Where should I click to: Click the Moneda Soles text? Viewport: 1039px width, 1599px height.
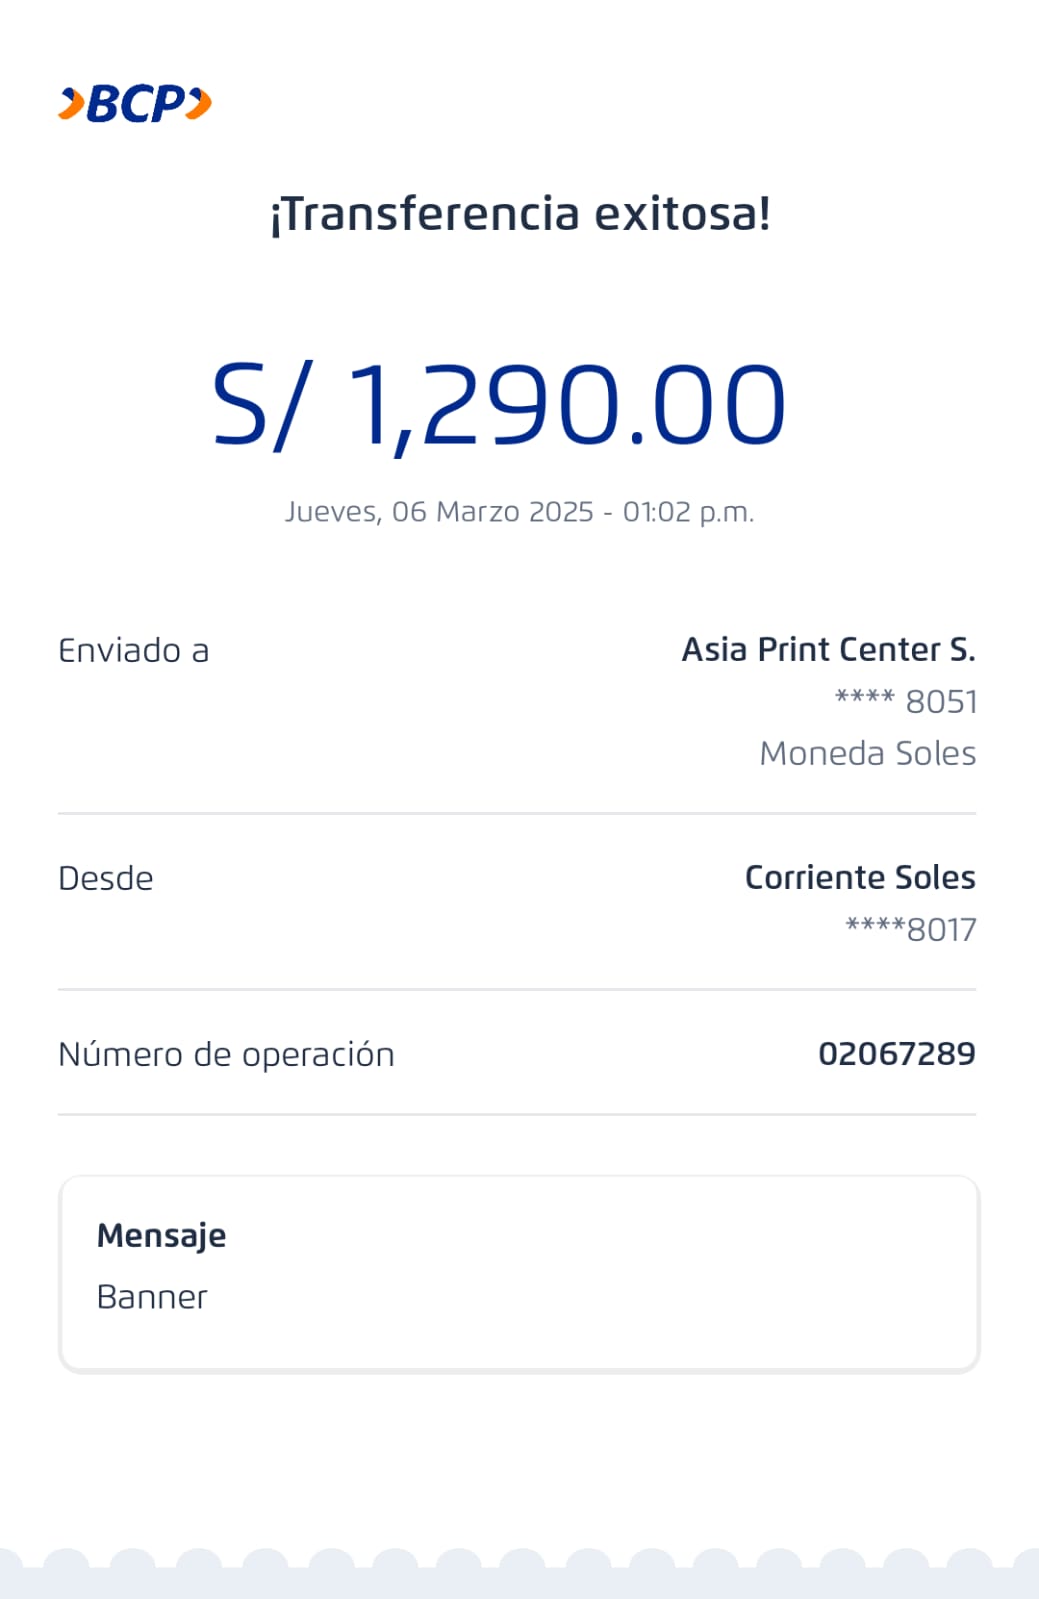click(867, 753)
